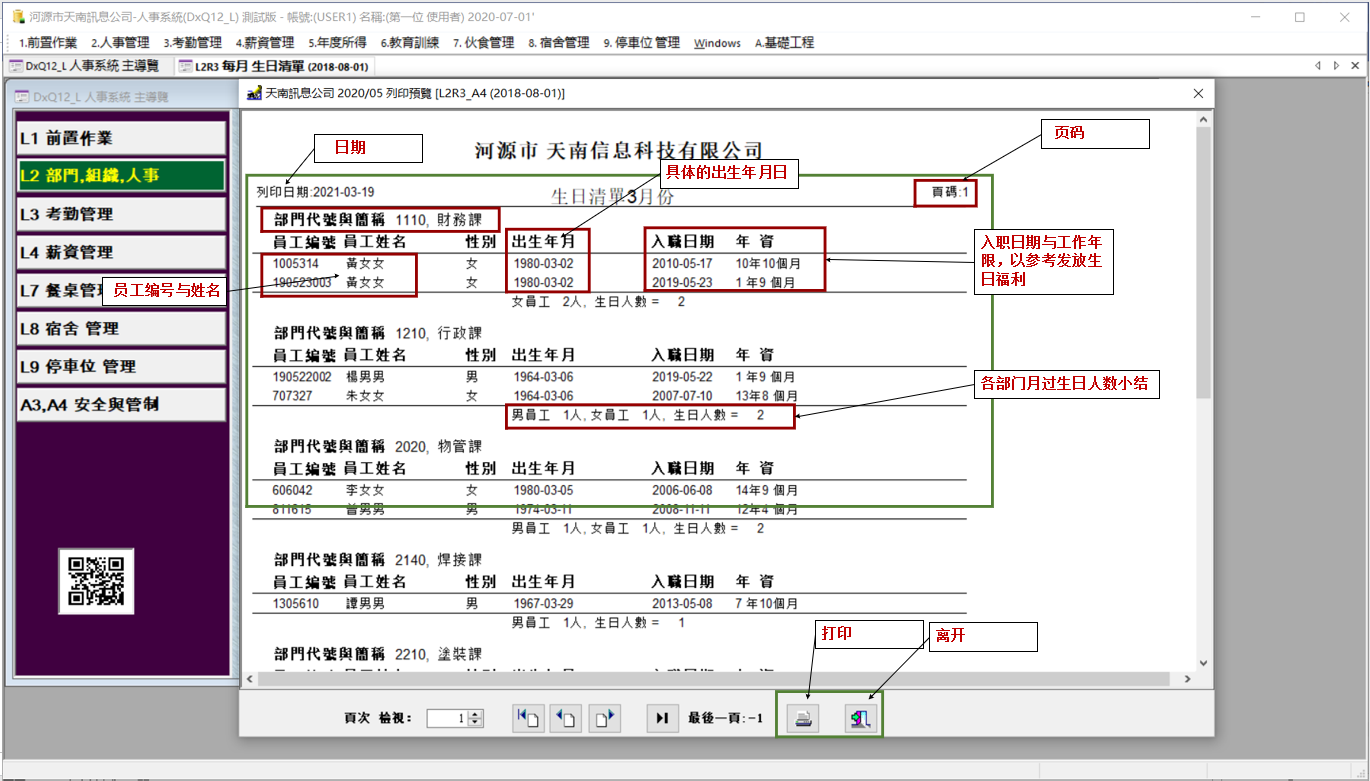
Task: Click employee number 190523003
Action: point(302,283)
